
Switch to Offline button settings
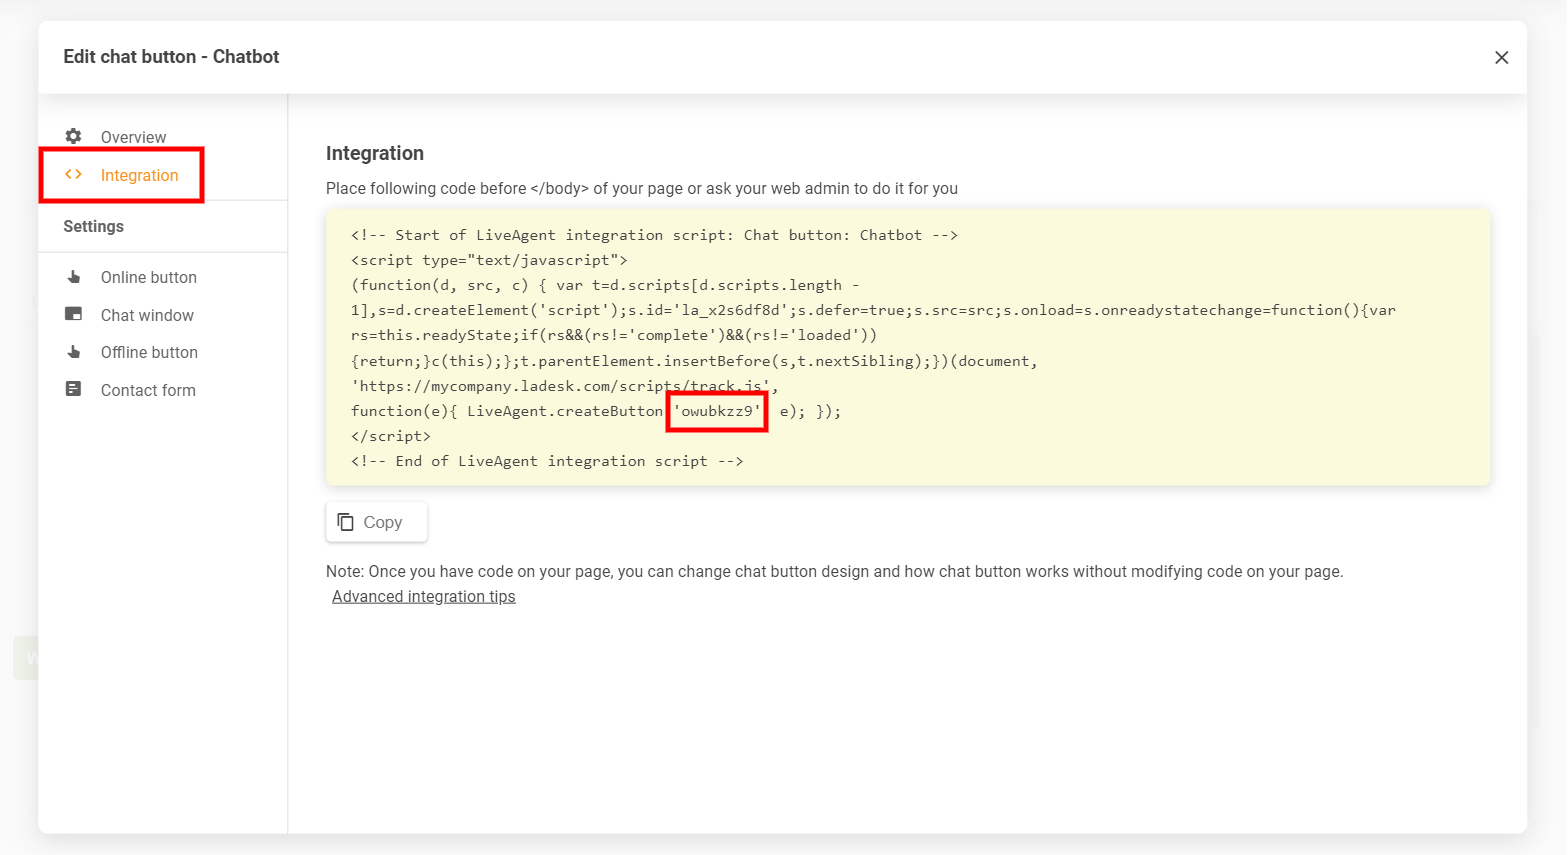(149, 353)
